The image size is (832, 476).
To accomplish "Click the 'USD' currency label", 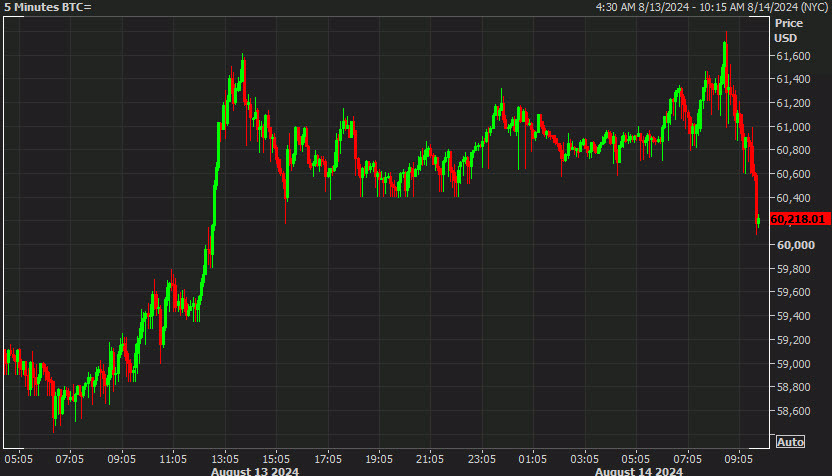I will [786, 38].
